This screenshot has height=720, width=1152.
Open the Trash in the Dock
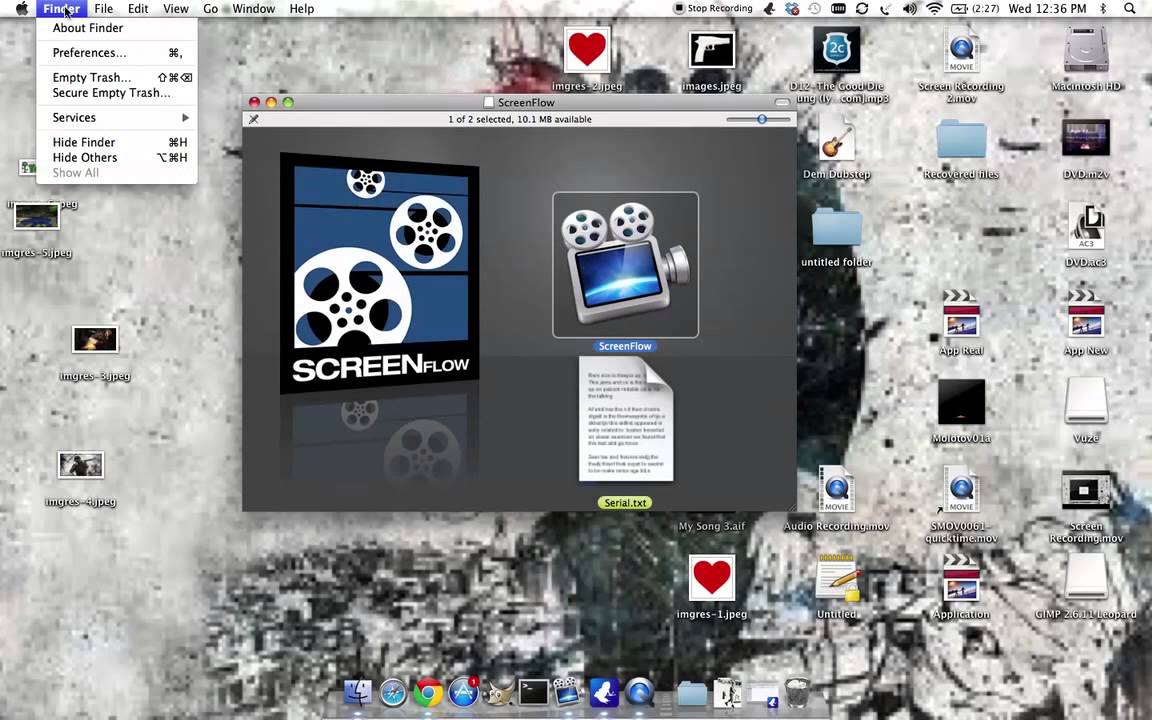pyautogui.click(x=797, y=692)
